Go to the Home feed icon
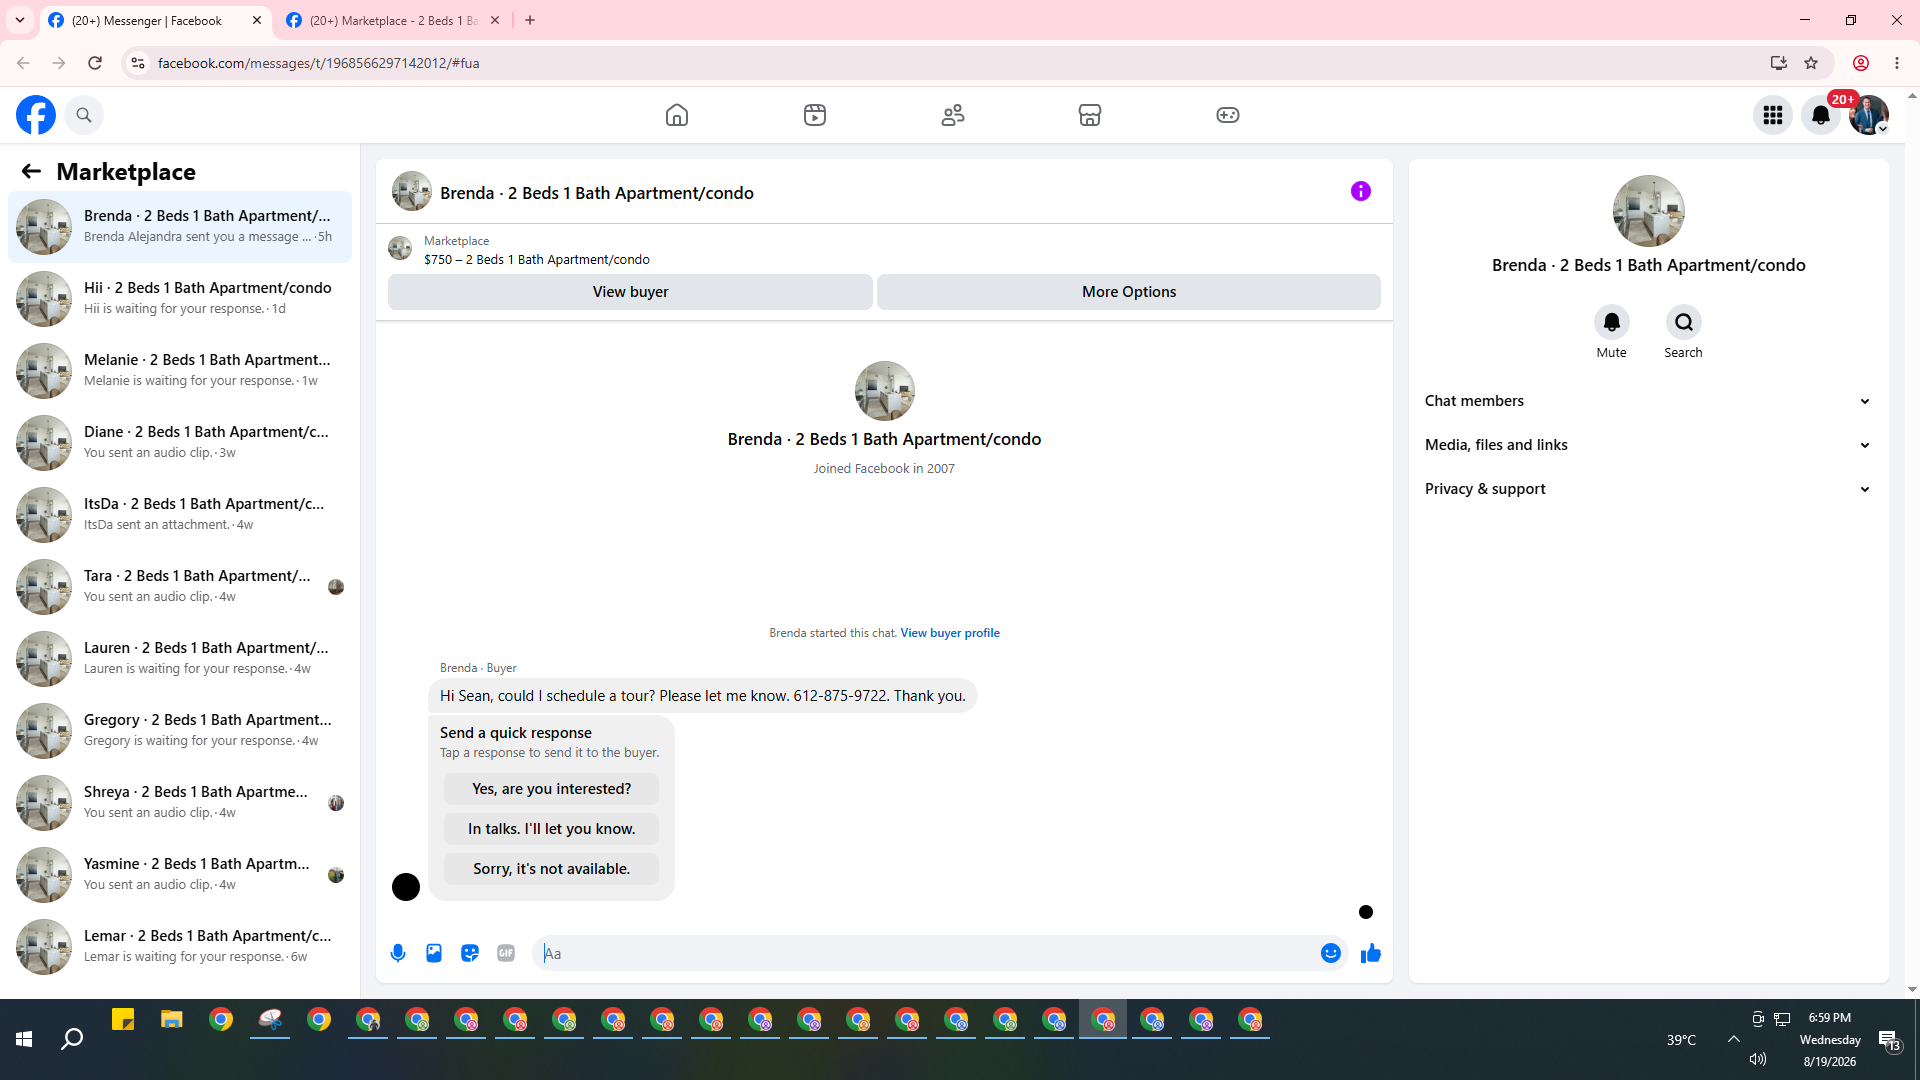Image resolution: width=1920 pixels, height=1080 pixels. (x=677, y=115)
